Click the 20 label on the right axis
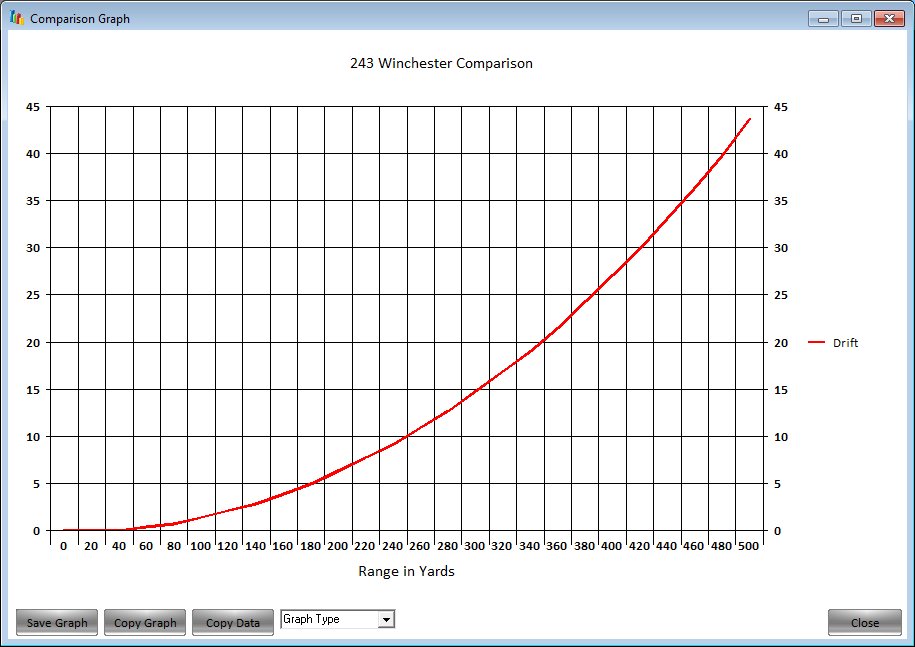Screen dimensions: 915x647 coord(781,343)
